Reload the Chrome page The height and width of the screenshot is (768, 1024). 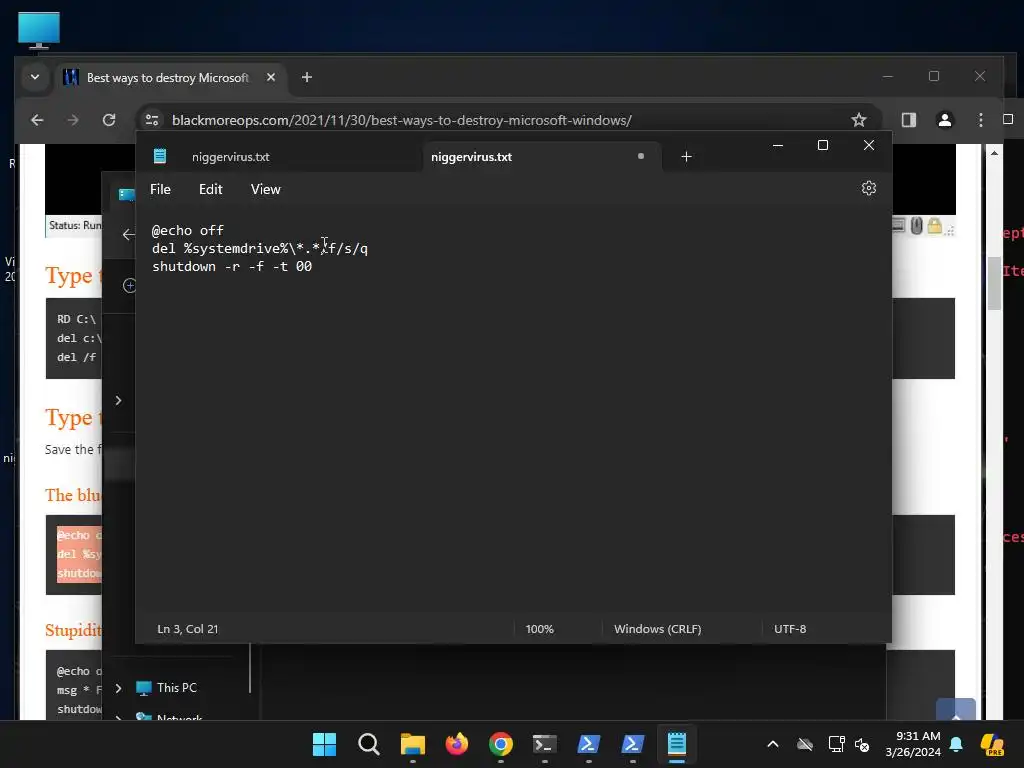pos(109,120)
